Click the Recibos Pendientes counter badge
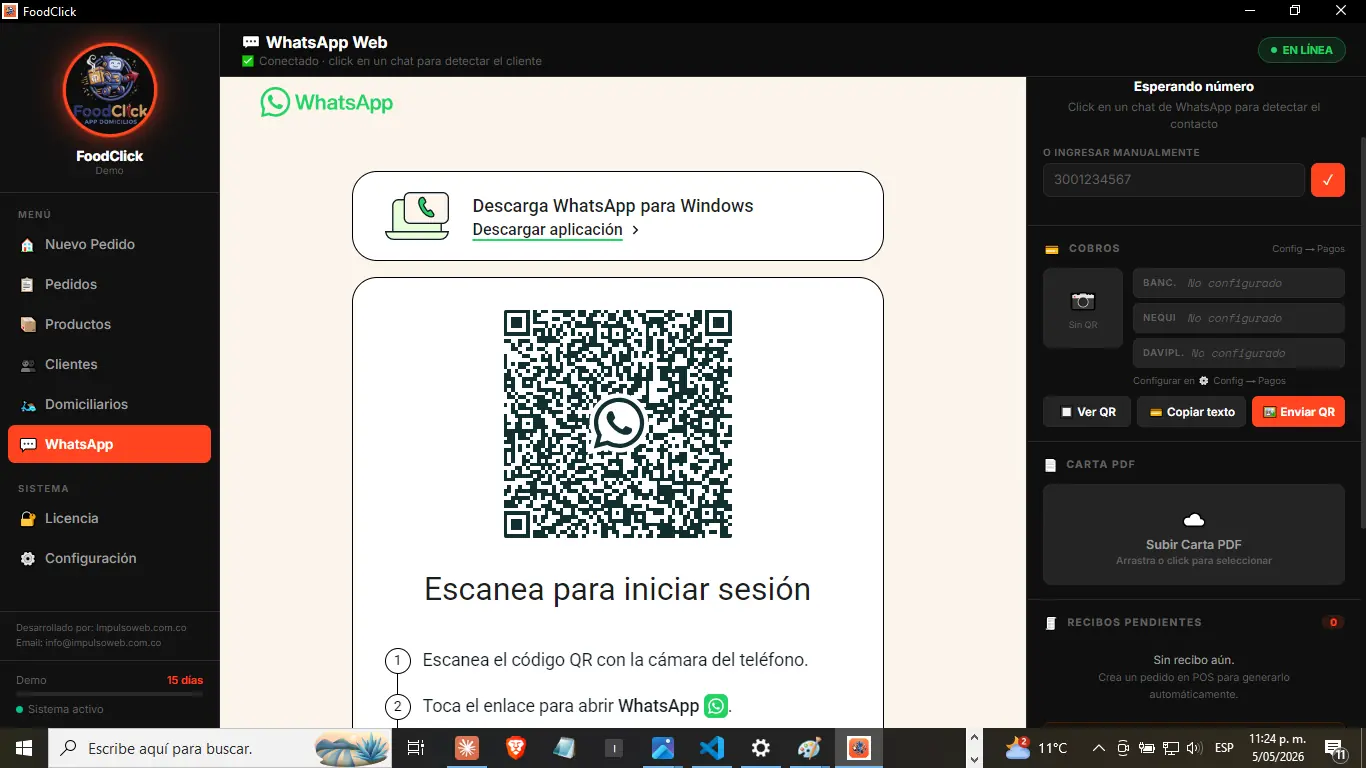 click(1333, 622)
